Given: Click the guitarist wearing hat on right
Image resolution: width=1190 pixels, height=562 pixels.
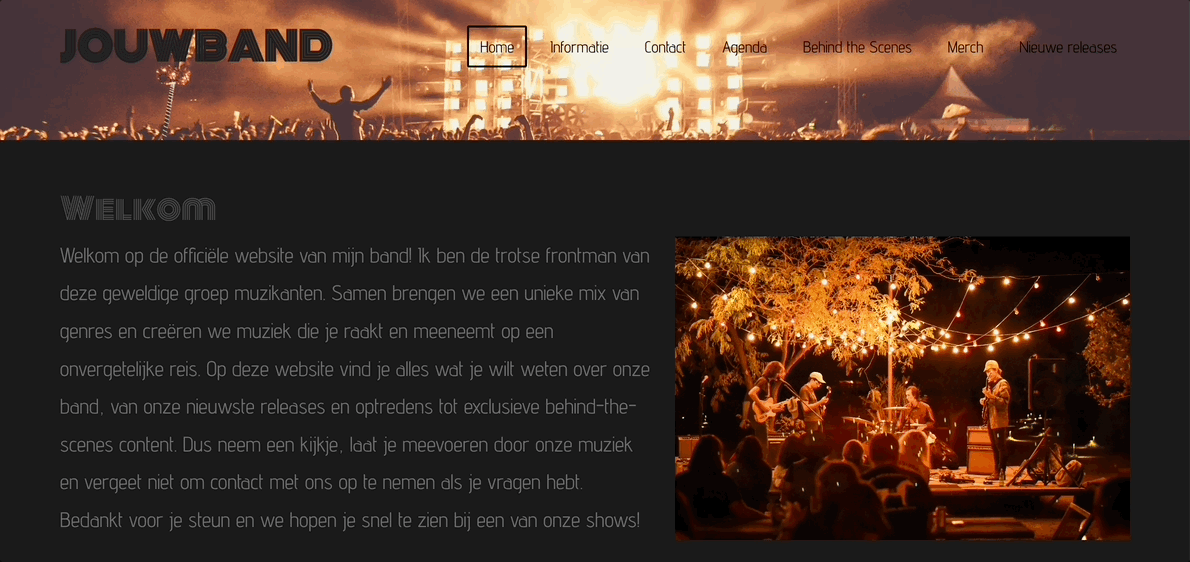Looking at the screenshot, I should click(x=995, y=416).
